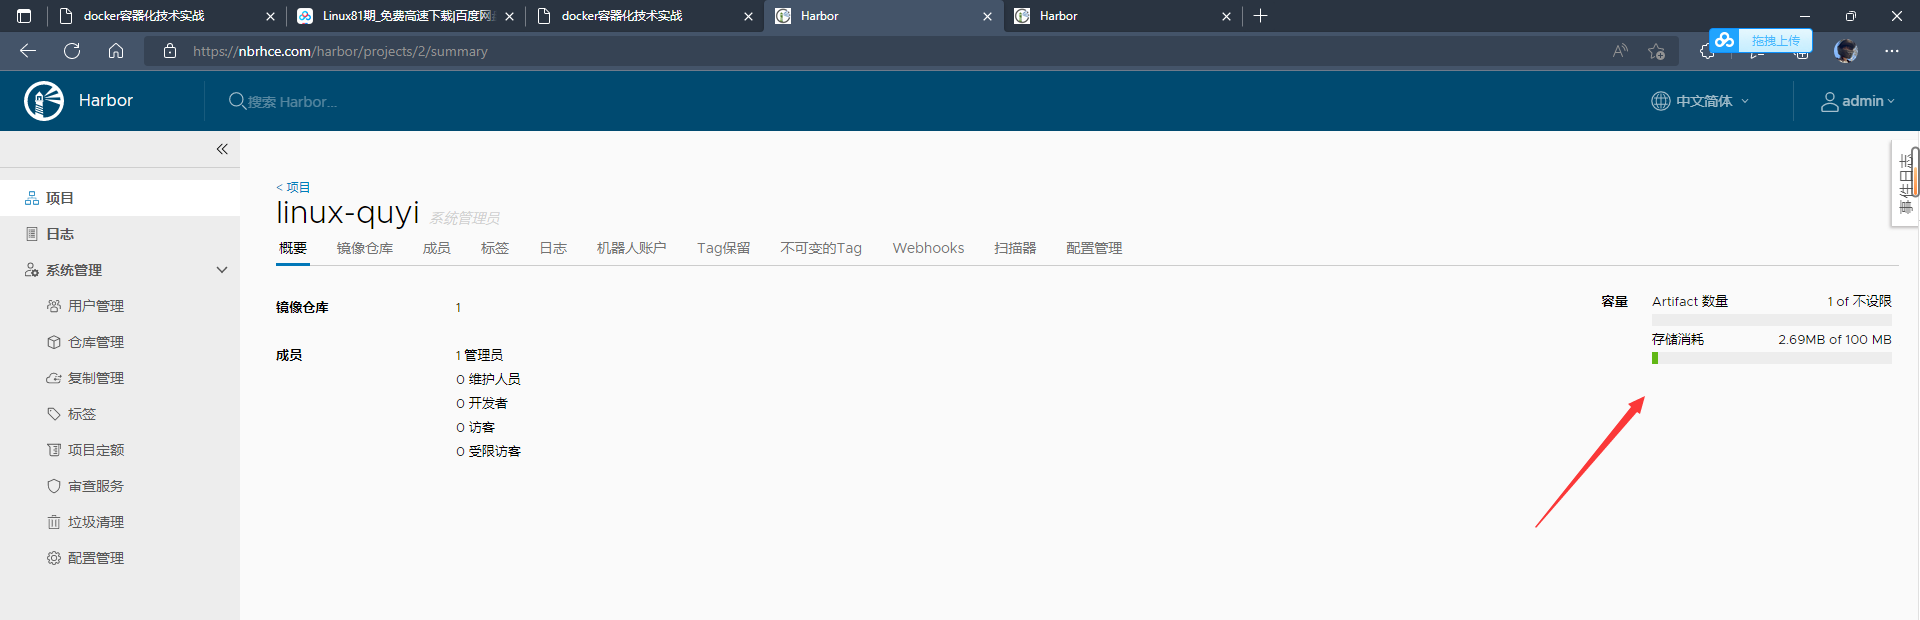Click the browser address bar URL
1920x620 pixels.
[x=340, y=51]
